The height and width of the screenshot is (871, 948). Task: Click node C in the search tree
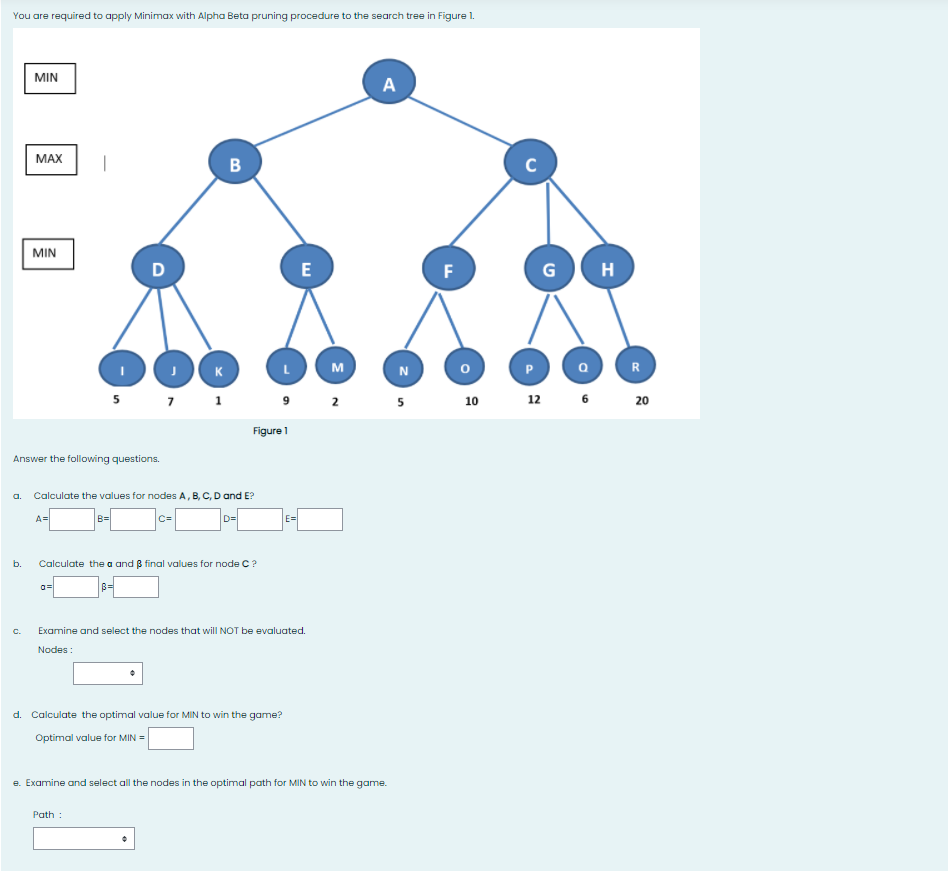[530, 162]
